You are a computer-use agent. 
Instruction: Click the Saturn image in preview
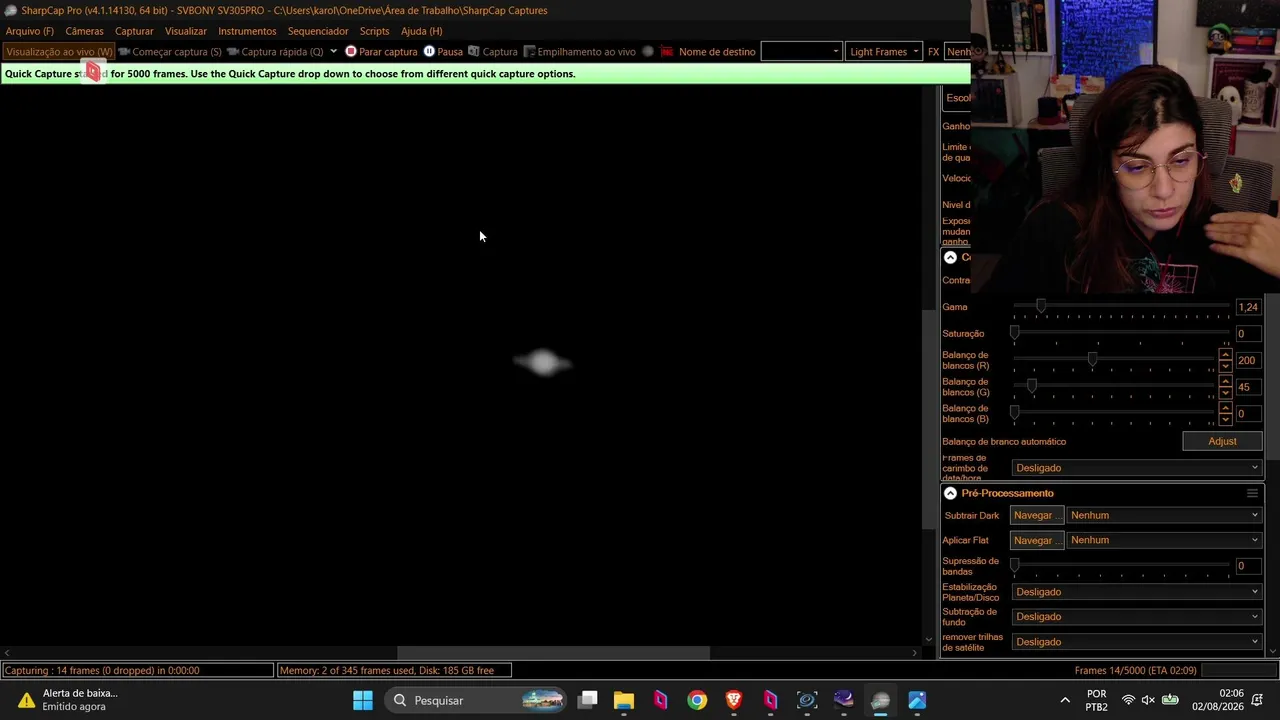[542, 362]
